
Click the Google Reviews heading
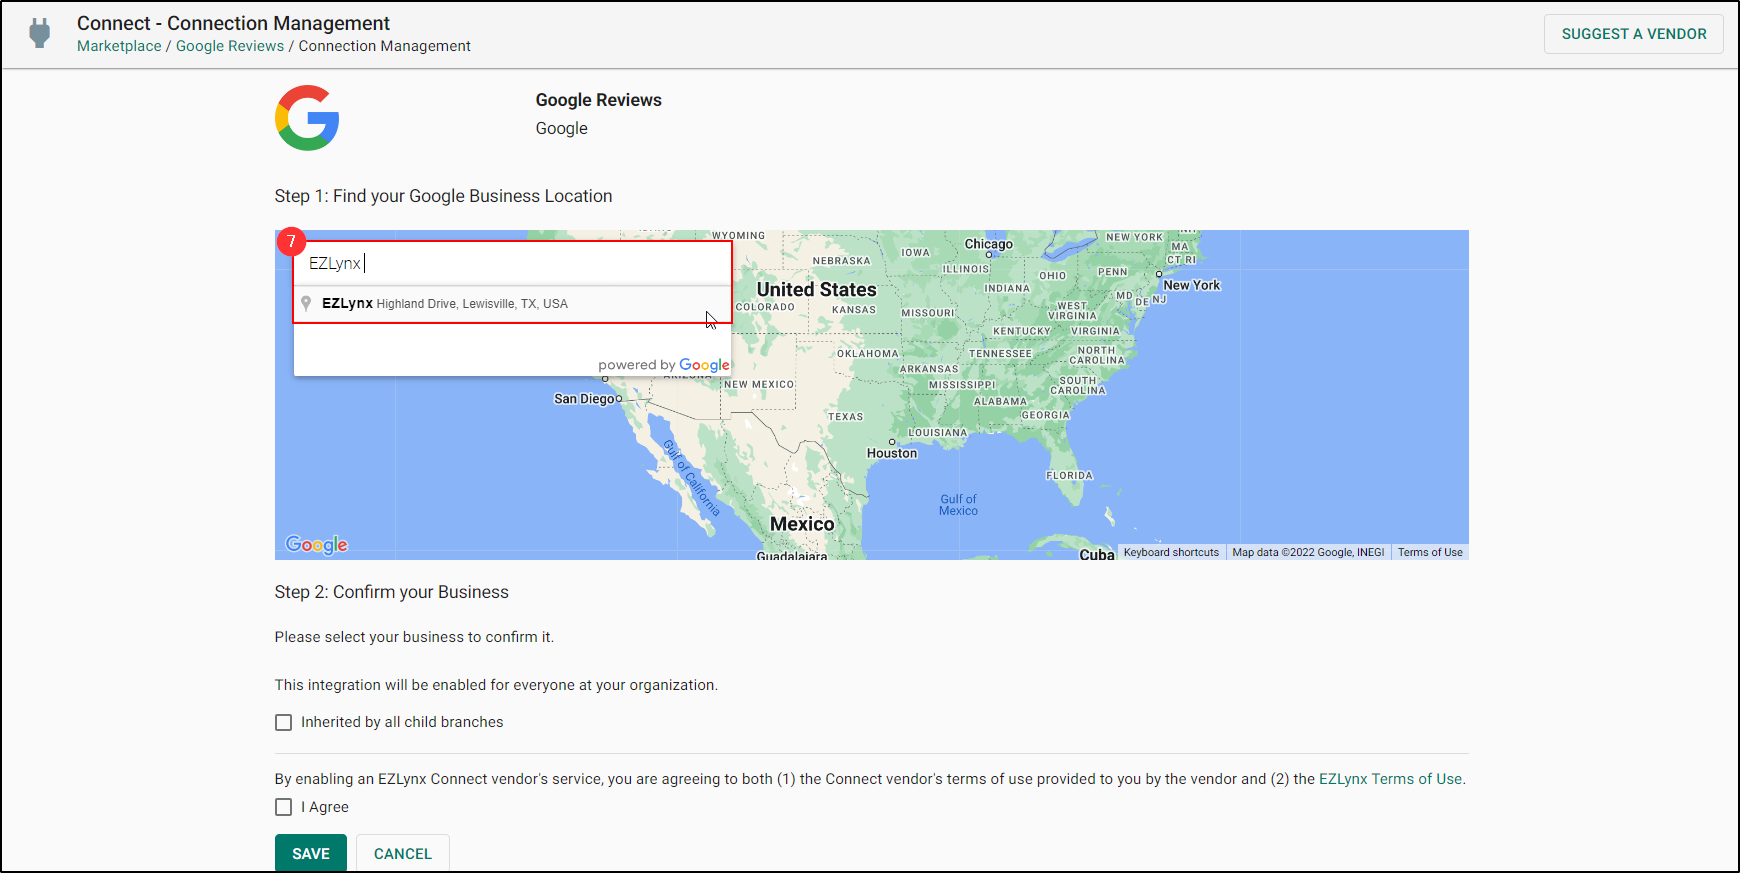click(x=599, y=100)
